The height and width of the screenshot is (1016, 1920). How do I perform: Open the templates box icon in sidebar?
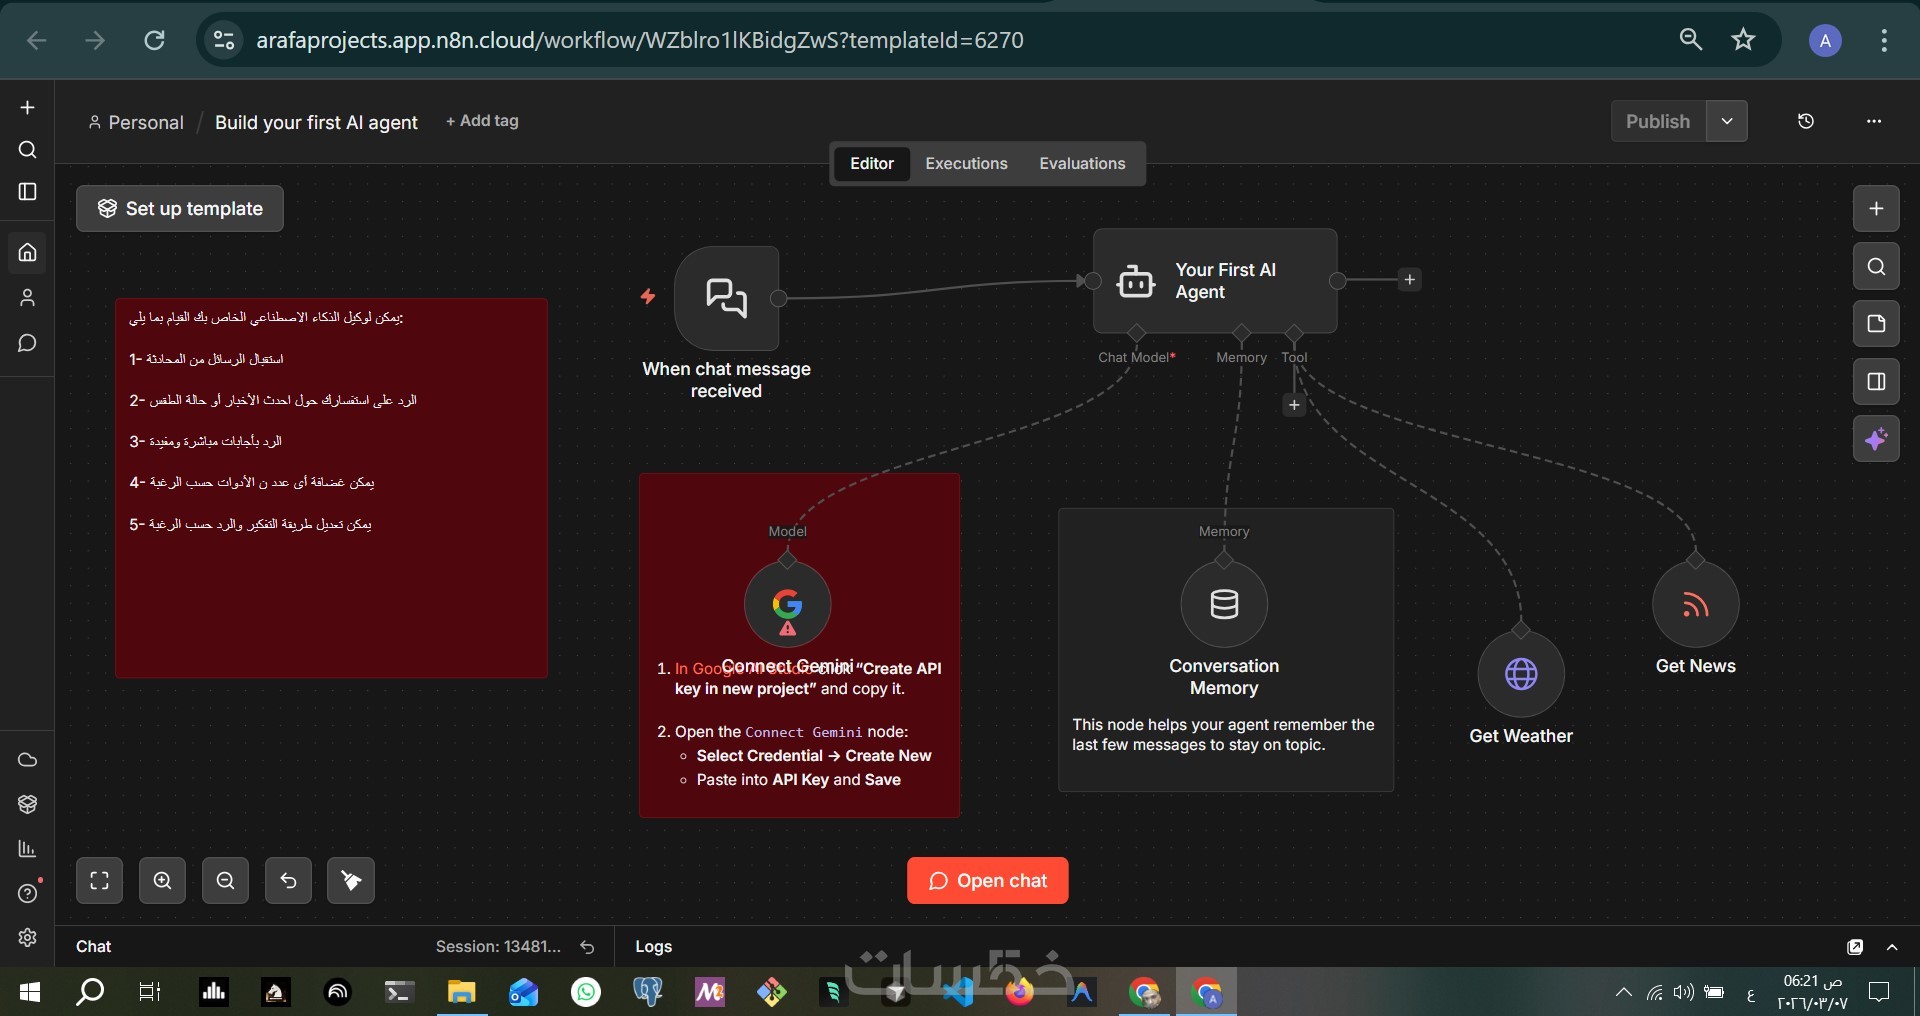pyautogui.click(x=28, y=805)
